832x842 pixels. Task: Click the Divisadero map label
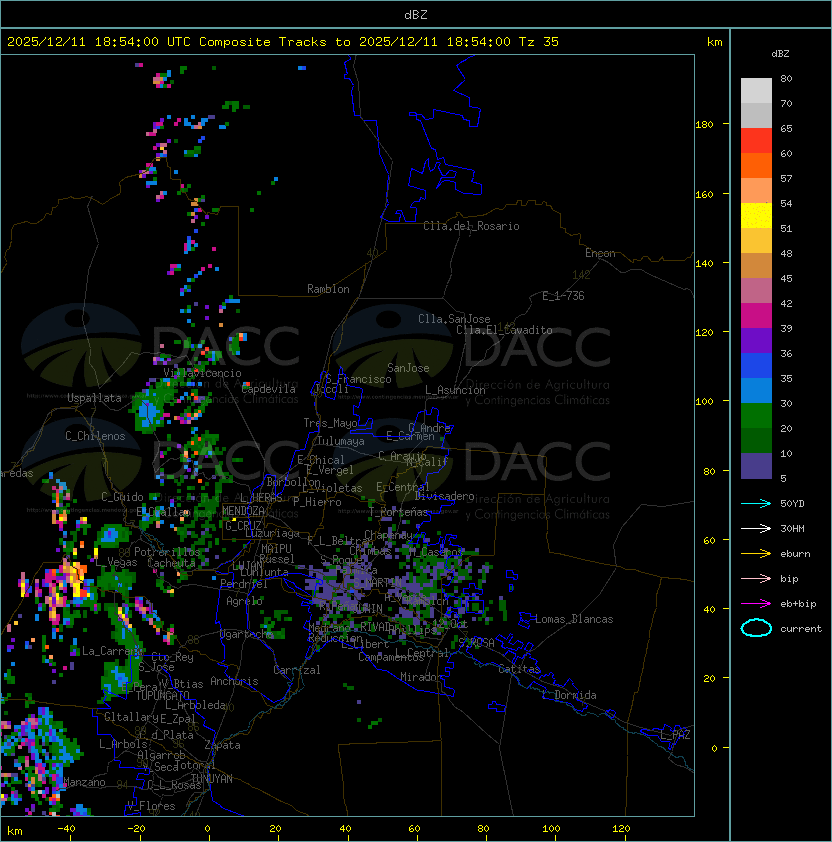[445, 496]
